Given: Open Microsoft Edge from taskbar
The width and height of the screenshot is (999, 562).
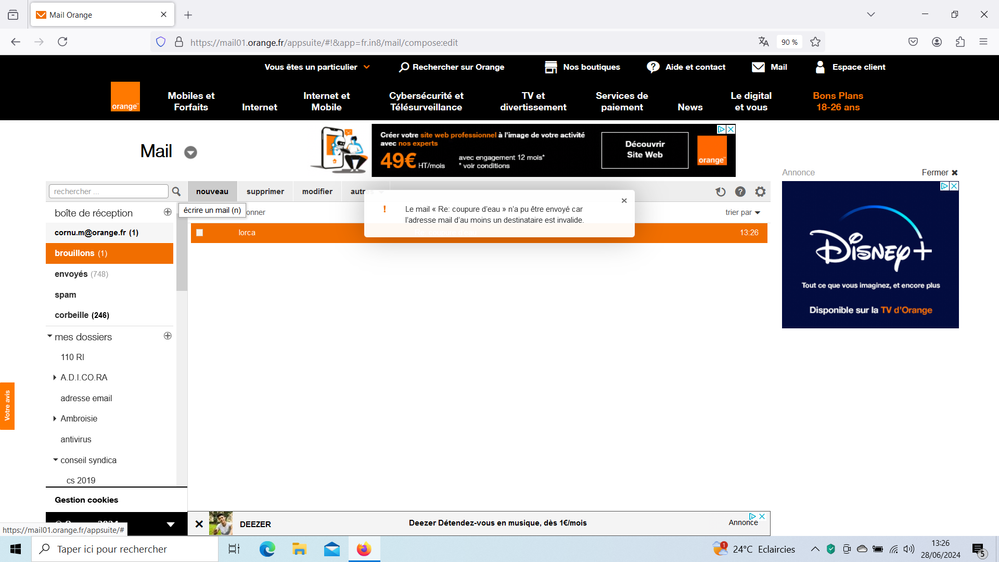Looking at the screenshot, I should click(267, 549).
